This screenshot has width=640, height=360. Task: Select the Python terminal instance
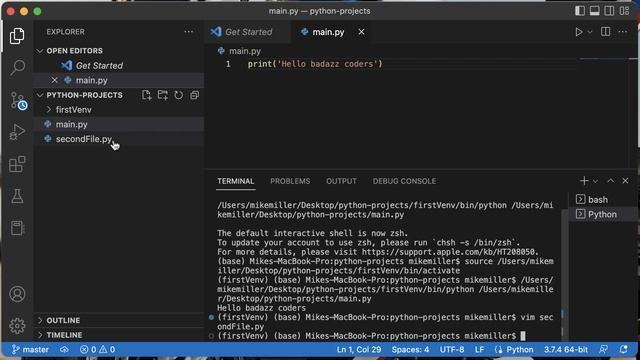603,214
